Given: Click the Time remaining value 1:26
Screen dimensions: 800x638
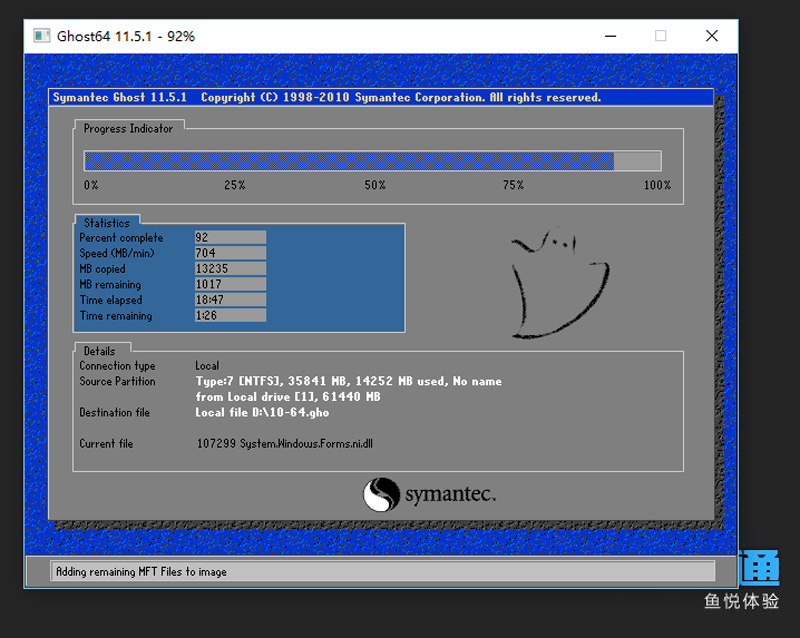Looking at the screenshot, I should pos(230,315).
